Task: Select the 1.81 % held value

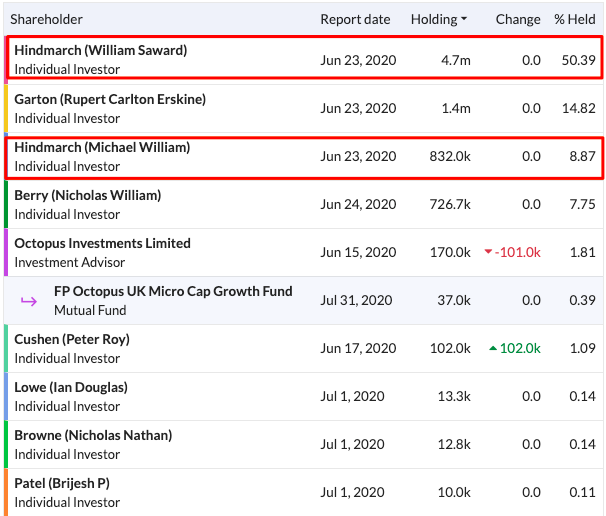Action: [582, 252]
